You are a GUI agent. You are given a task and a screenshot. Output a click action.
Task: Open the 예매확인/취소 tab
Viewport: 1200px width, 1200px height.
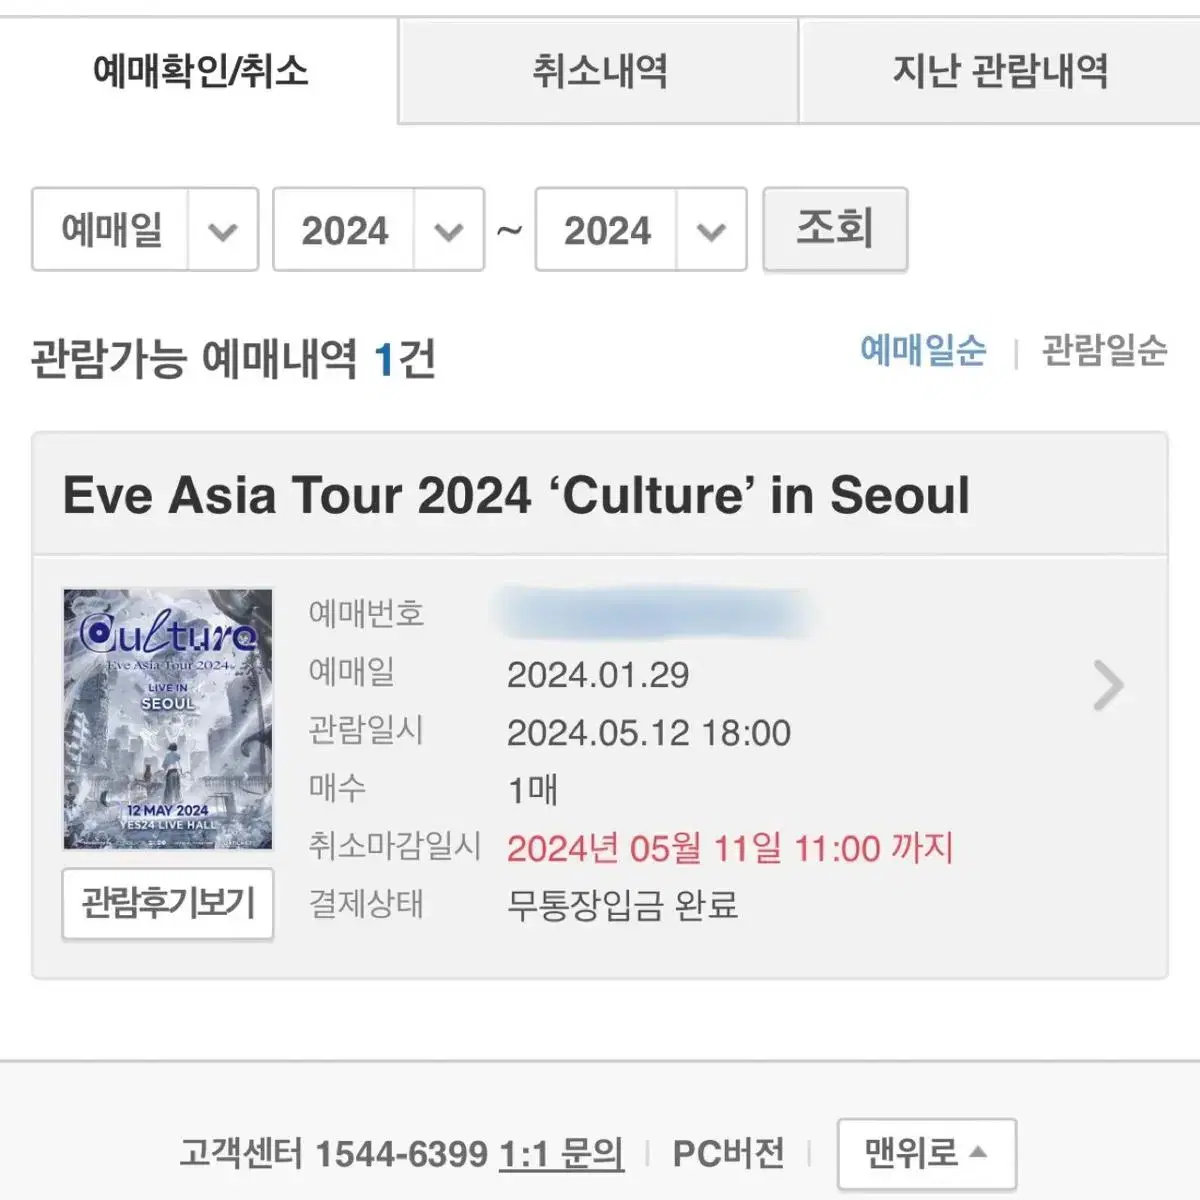click(200, 71)
